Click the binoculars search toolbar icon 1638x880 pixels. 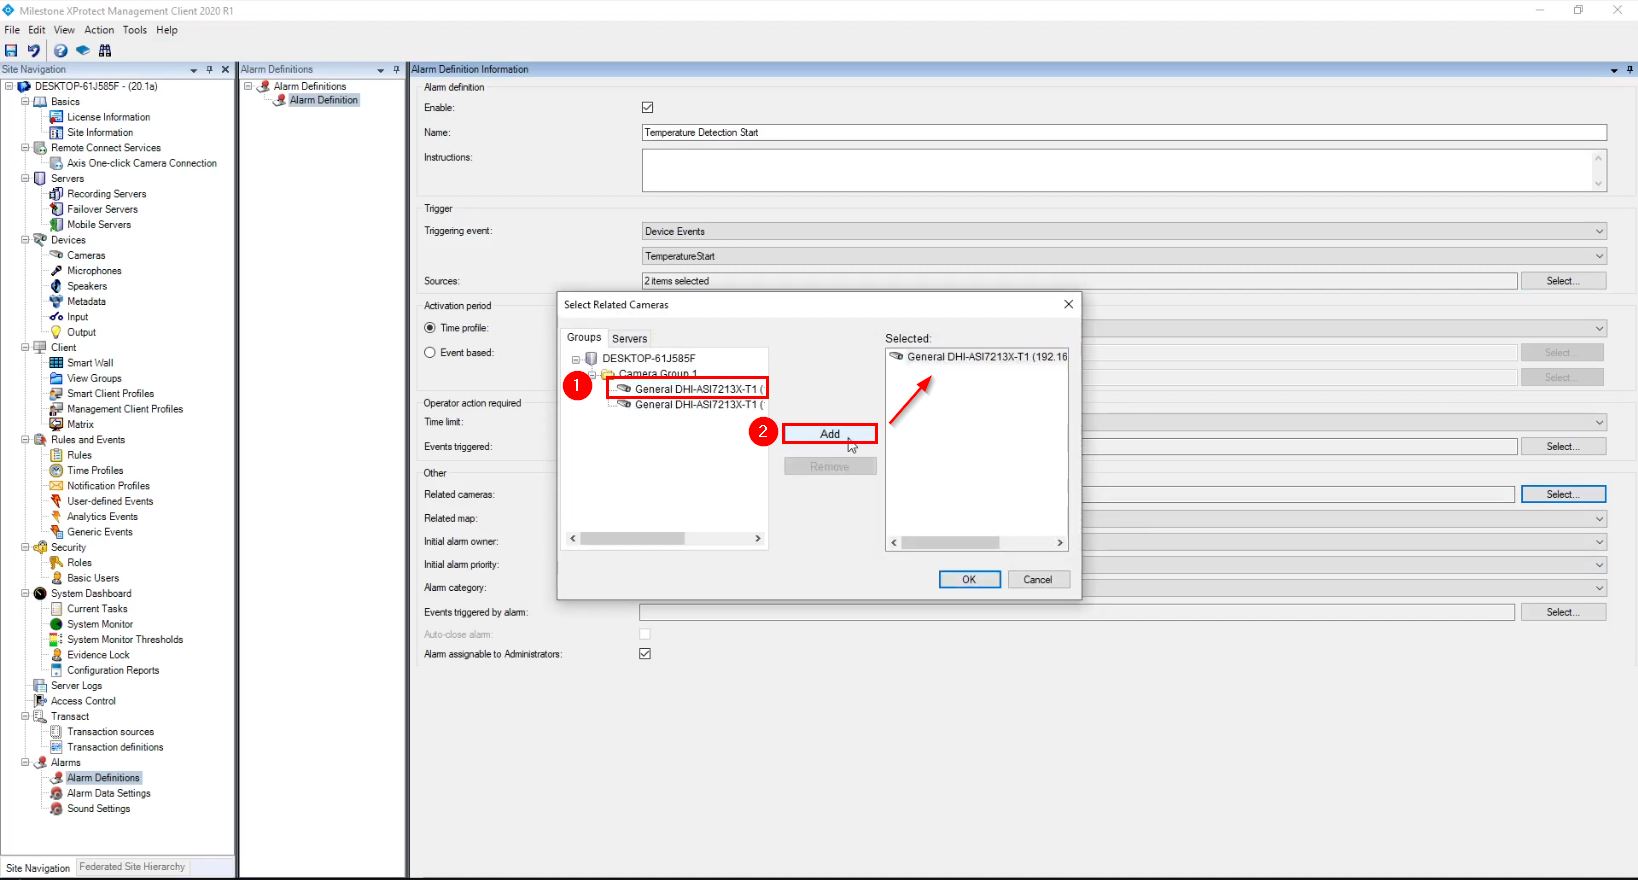coord(105,50)
